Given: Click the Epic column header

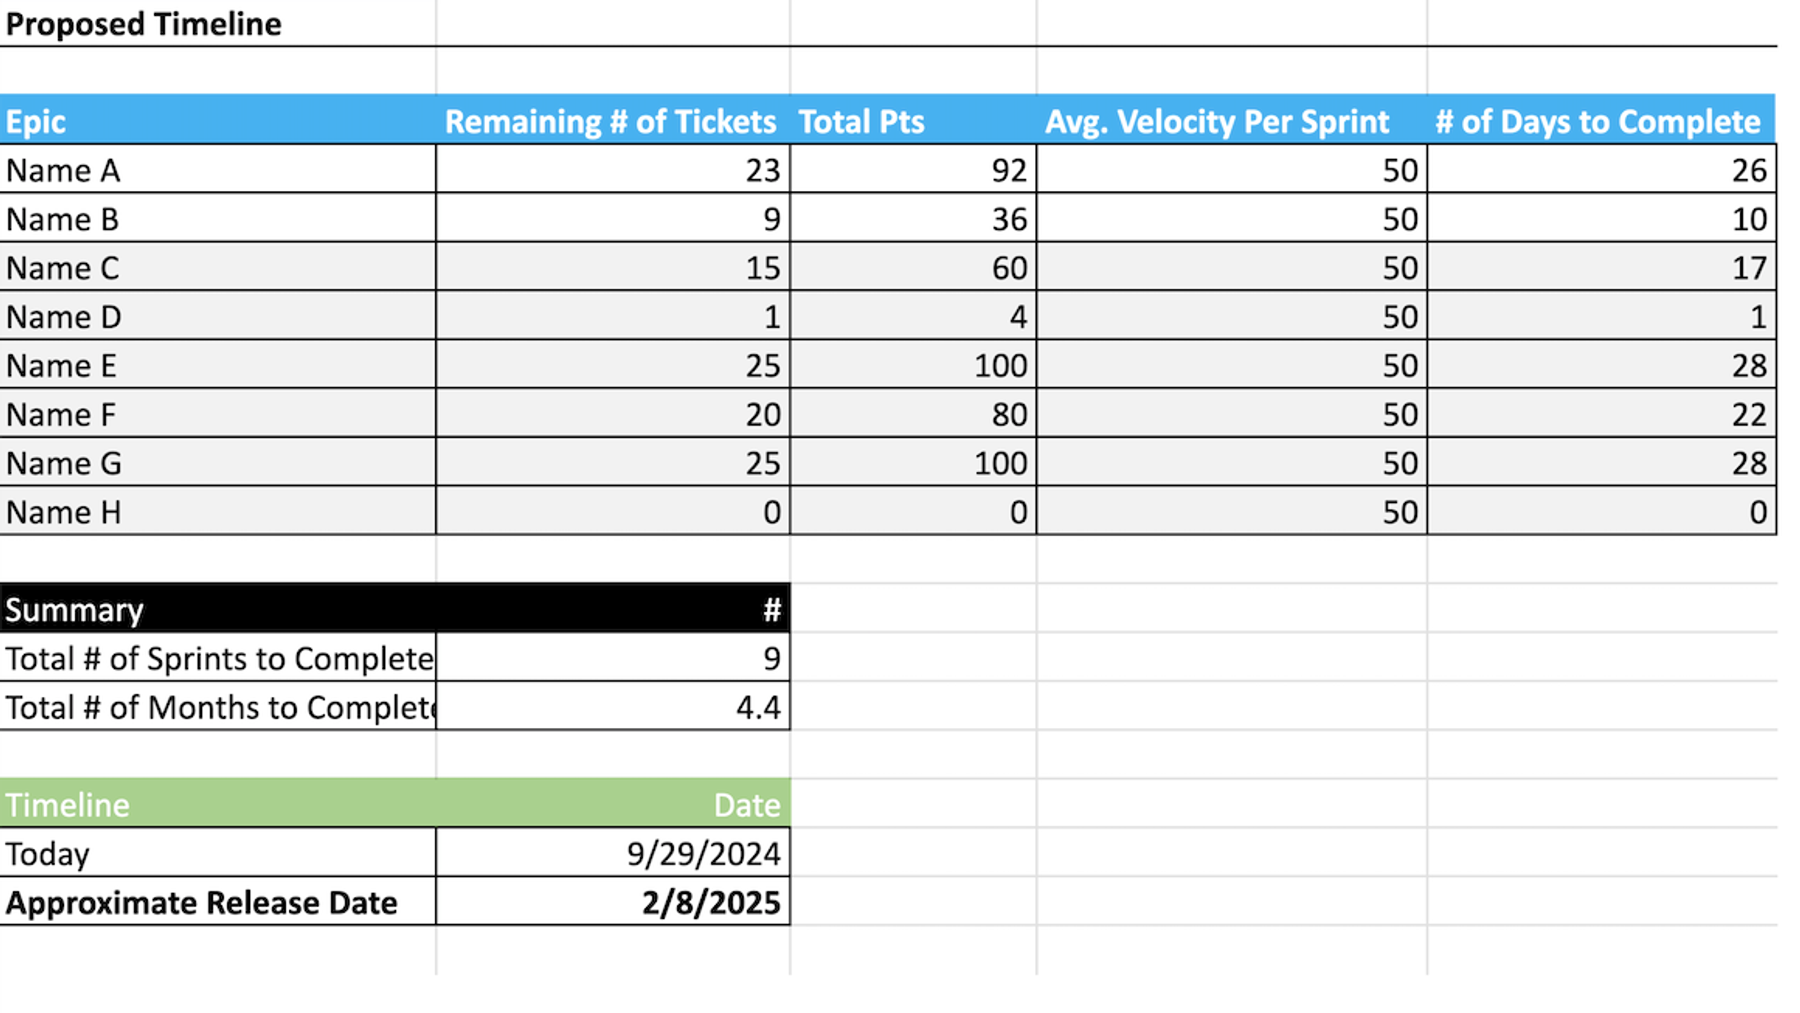Looking at the screenshot, I should pyautogui.click(x=218, y=120).
